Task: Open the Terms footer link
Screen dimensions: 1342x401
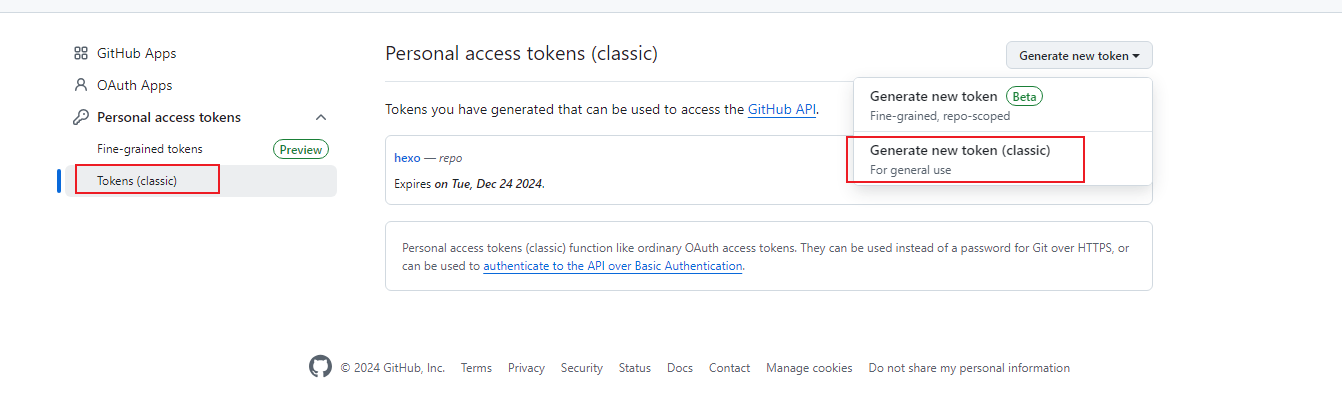Action: point(476,368)
